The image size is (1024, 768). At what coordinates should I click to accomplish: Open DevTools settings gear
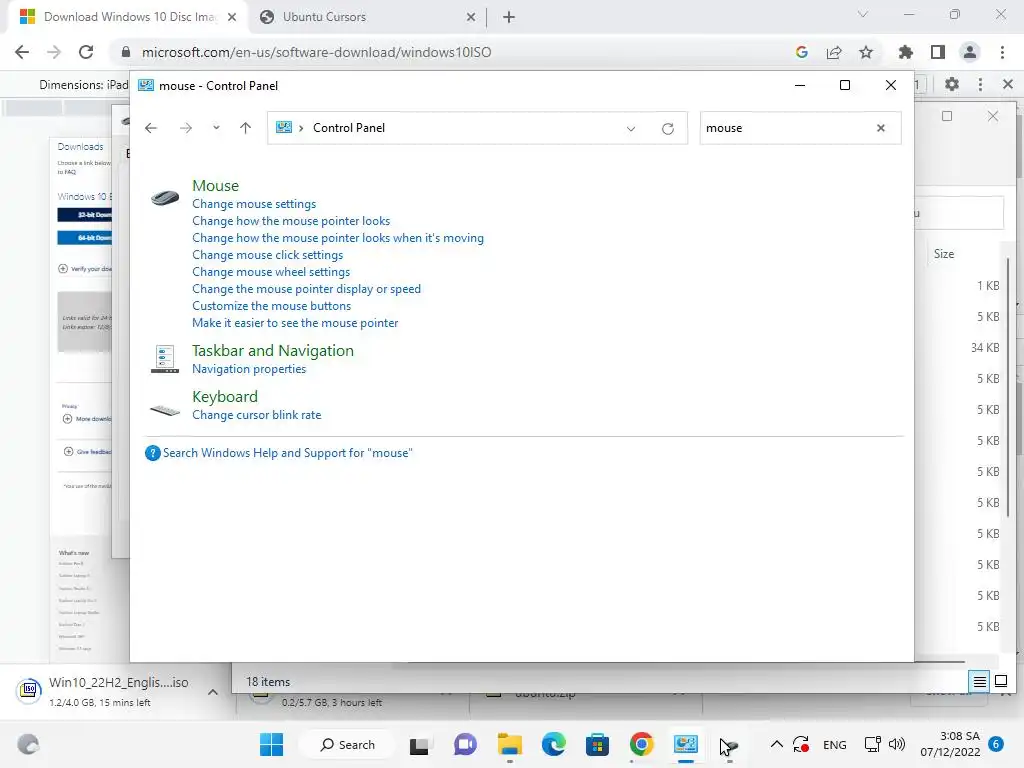pos(952,84)
